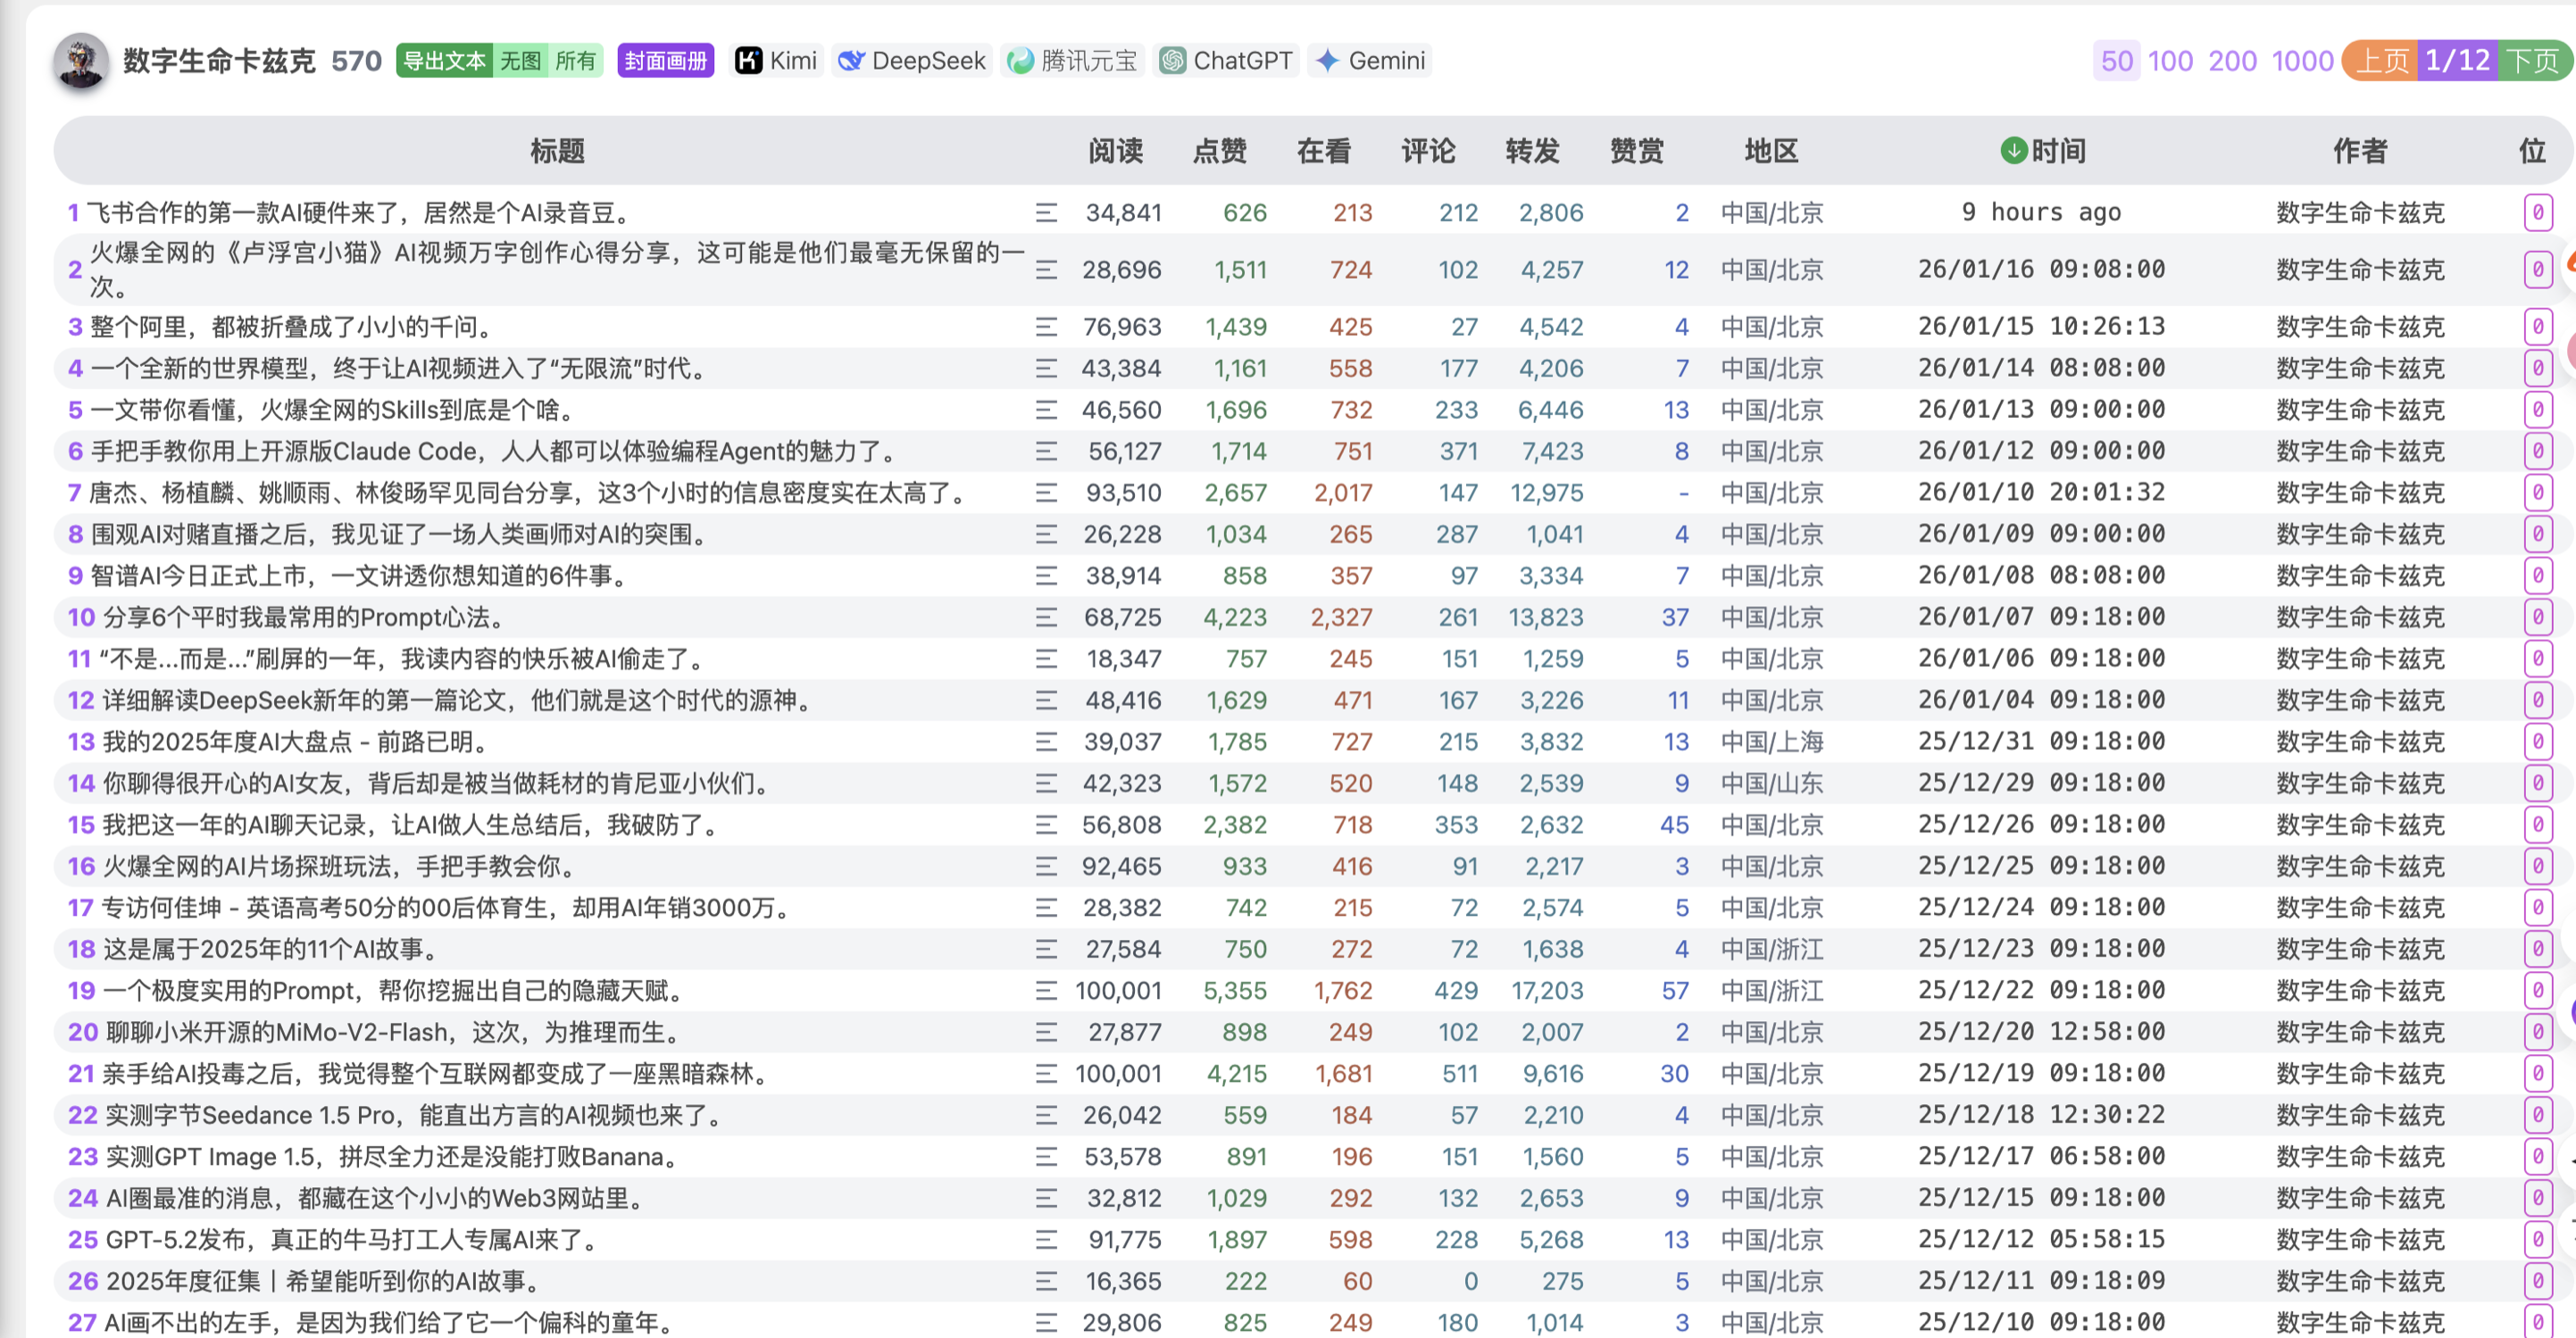Open the list icon for article 1
Image resolution: width=2576 pixels, height=1338 pixels.
[1046, 213]
